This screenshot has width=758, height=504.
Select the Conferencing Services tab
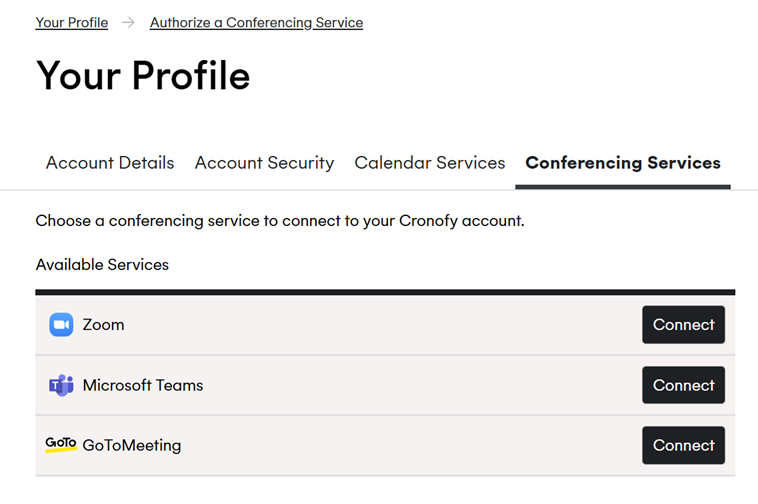click(623, 163)
